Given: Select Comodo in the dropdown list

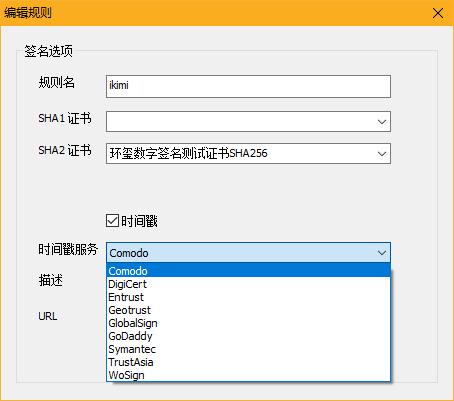Looking at the screenshot, I should 248,271.
